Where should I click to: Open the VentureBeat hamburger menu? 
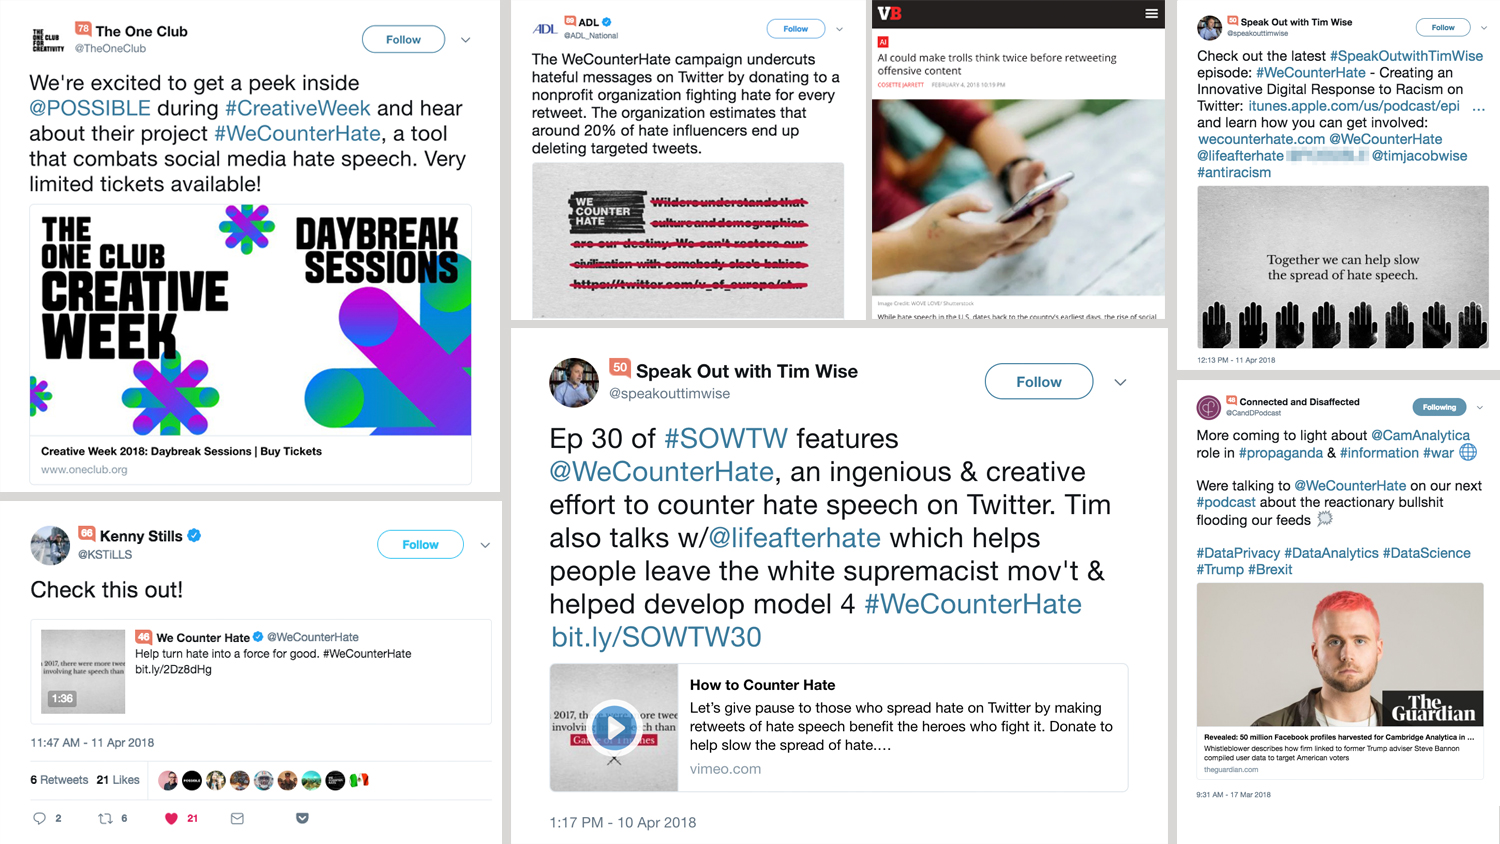pos(1151,13)
